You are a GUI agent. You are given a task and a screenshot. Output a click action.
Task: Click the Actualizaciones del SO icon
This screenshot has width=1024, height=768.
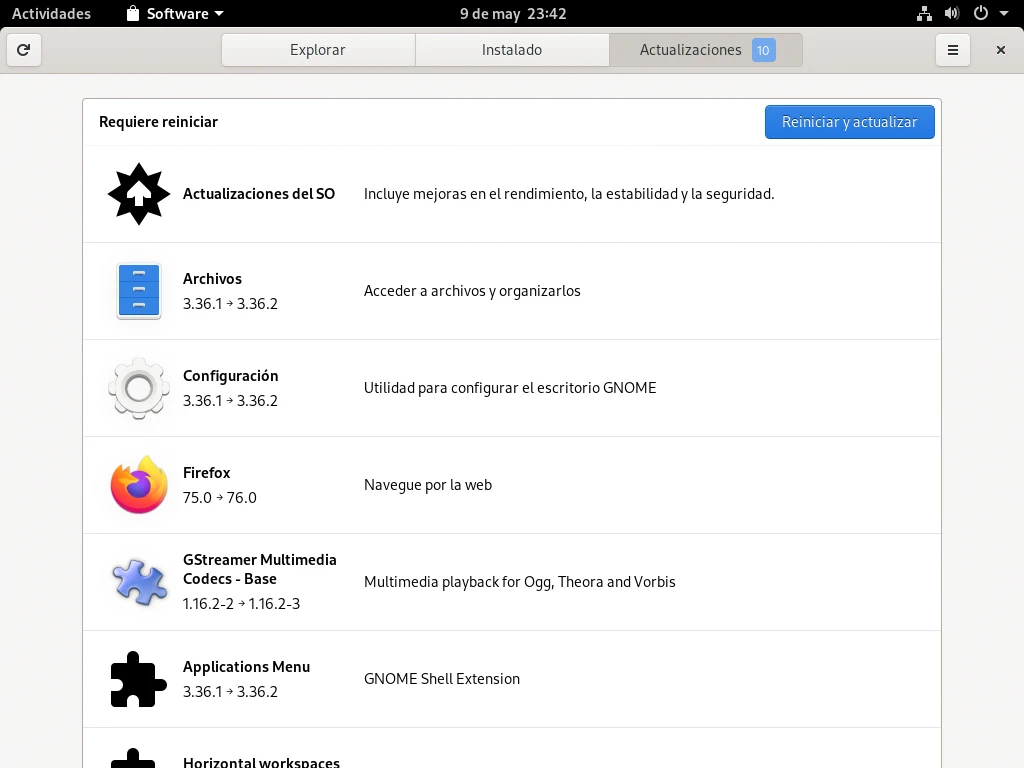click(x=139, y=194)
